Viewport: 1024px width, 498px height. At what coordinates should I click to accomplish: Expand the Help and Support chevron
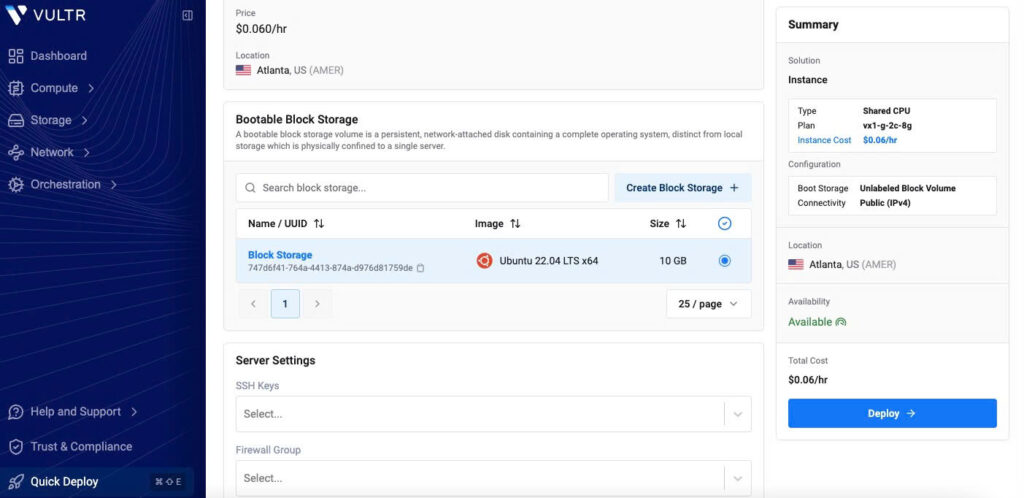coord(134,412)
